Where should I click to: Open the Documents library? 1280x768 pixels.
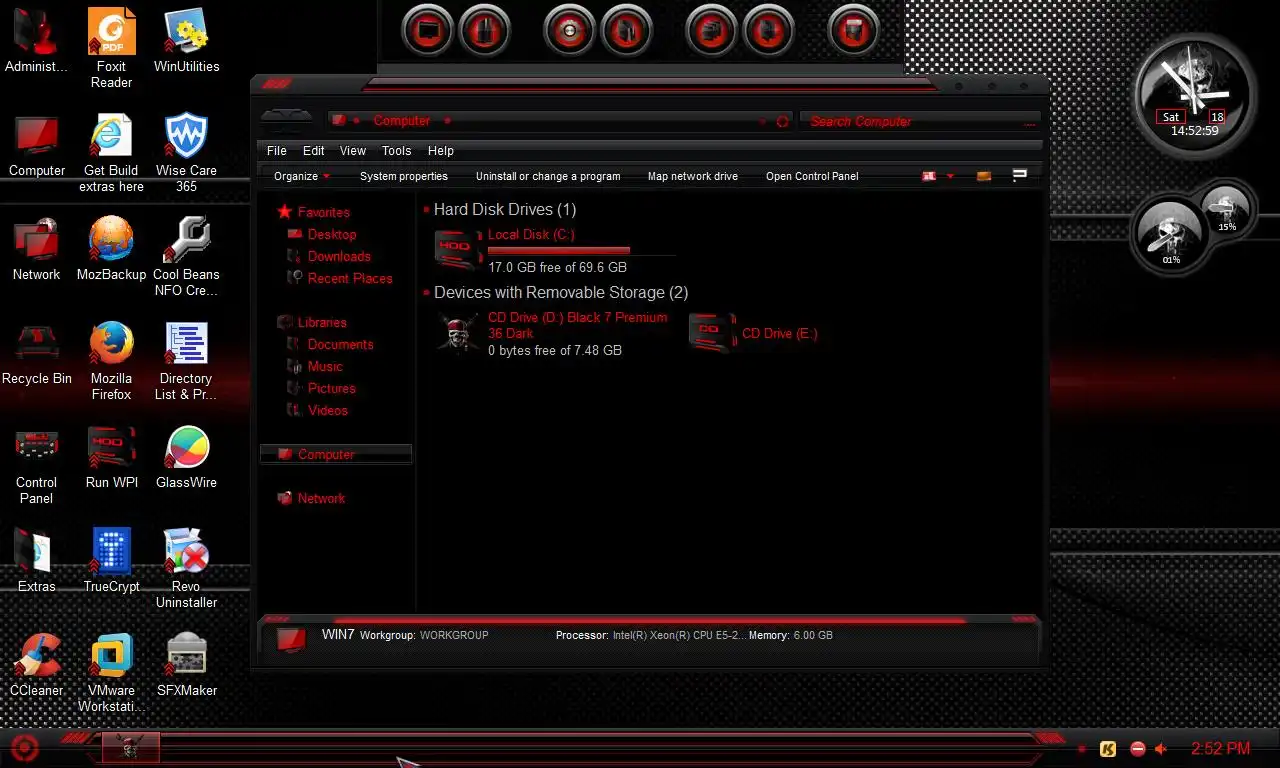(330, 344)
